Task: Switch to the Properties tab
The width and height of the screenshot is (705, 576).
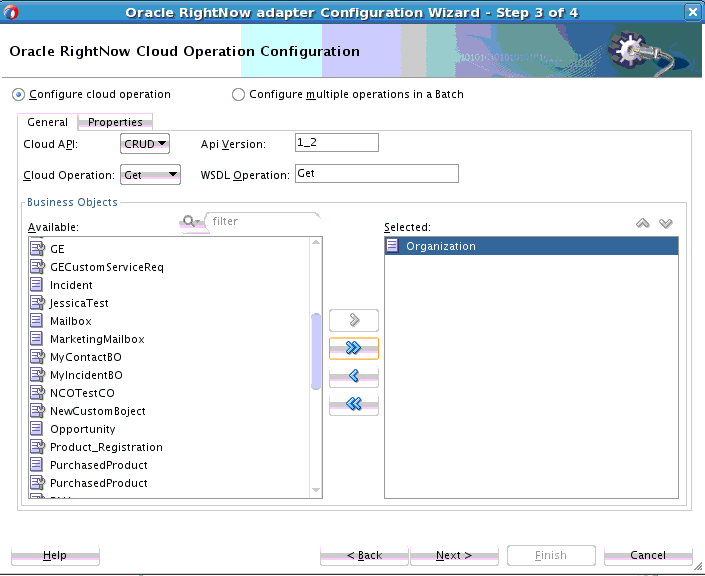Action: point(115,122)
